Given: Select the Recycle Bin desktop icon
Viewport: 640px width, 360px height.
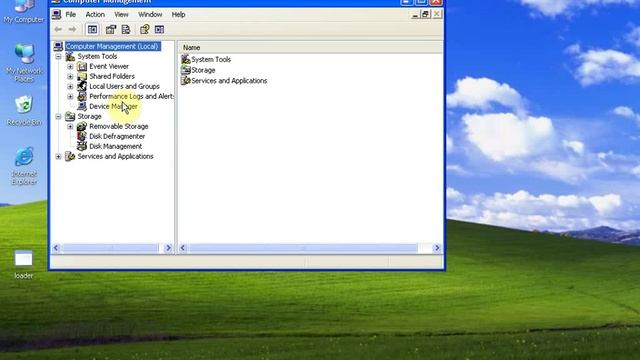Looking at the screenshot, I should tap(24, 111).
